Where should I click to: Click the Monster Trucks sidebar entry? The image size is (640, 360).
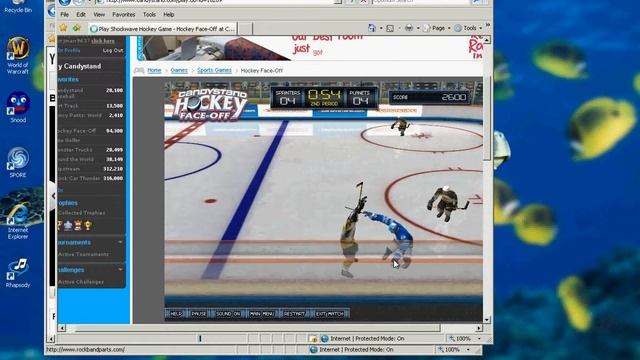tap(91, 150)
